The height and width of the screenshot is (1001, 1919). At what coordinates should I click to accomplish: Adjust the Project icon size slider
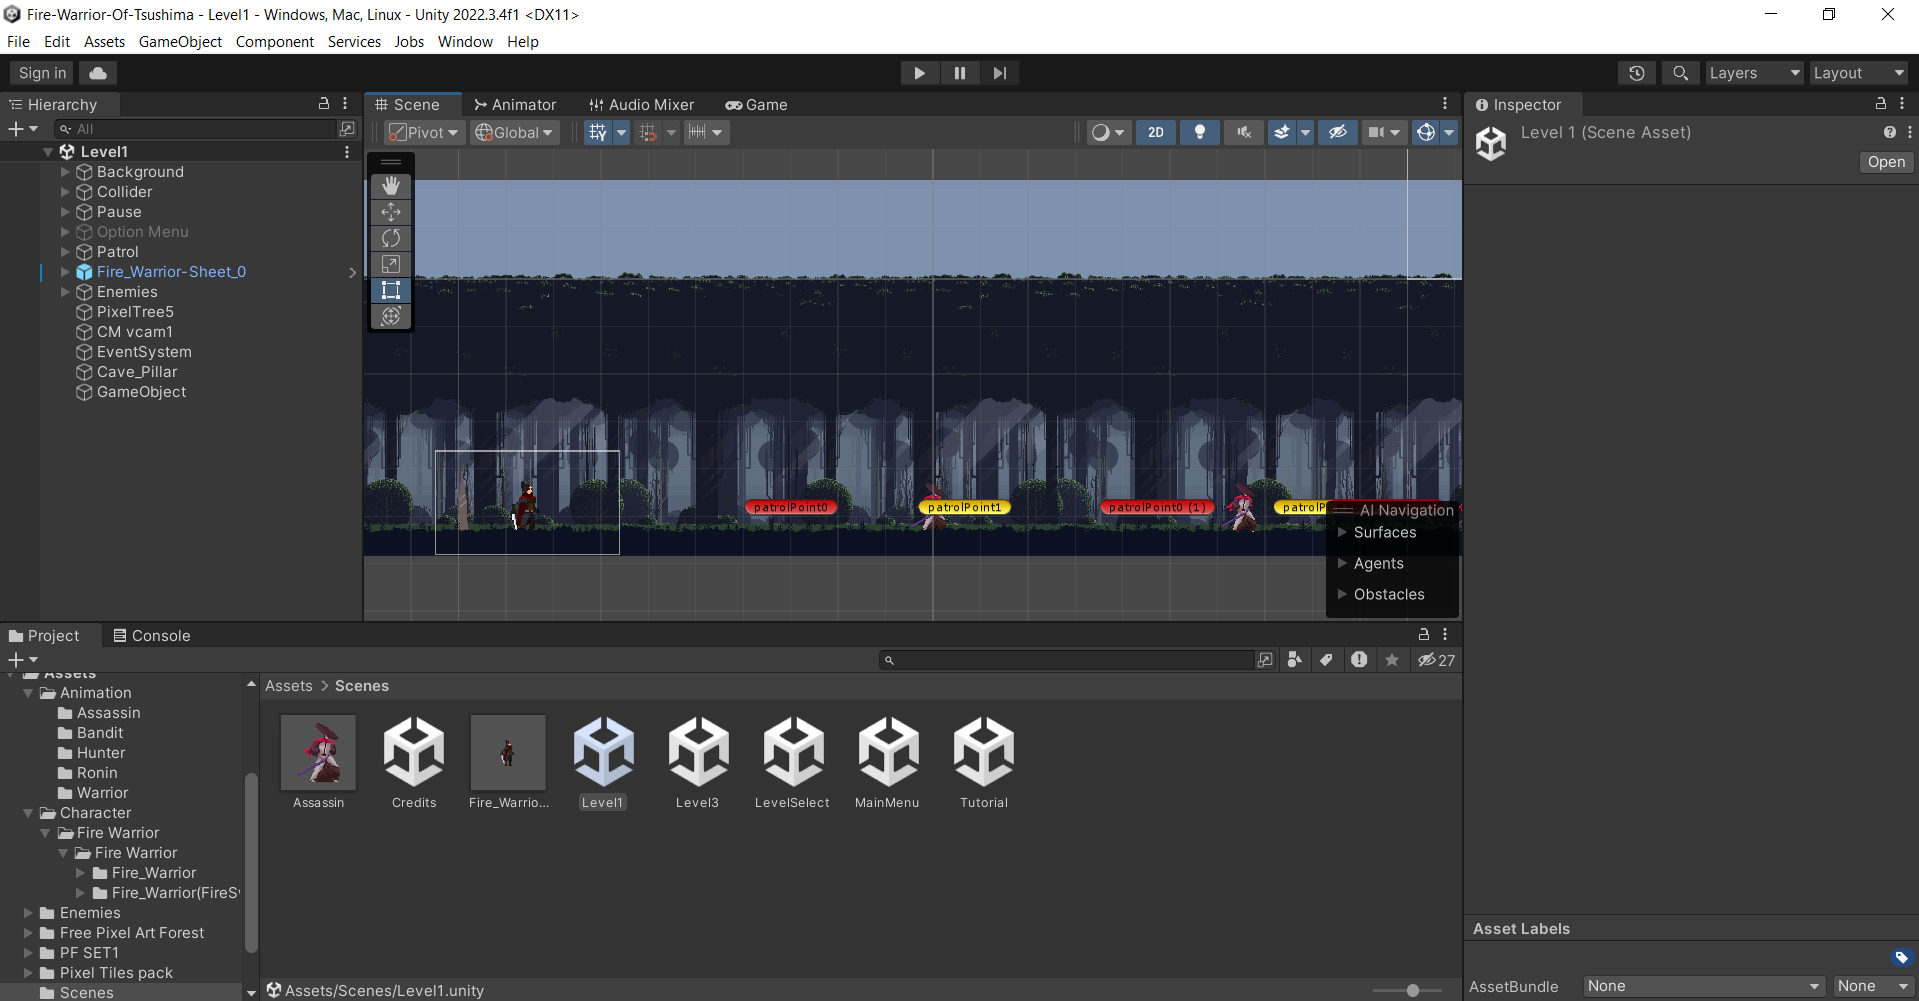pos(1412,990)
